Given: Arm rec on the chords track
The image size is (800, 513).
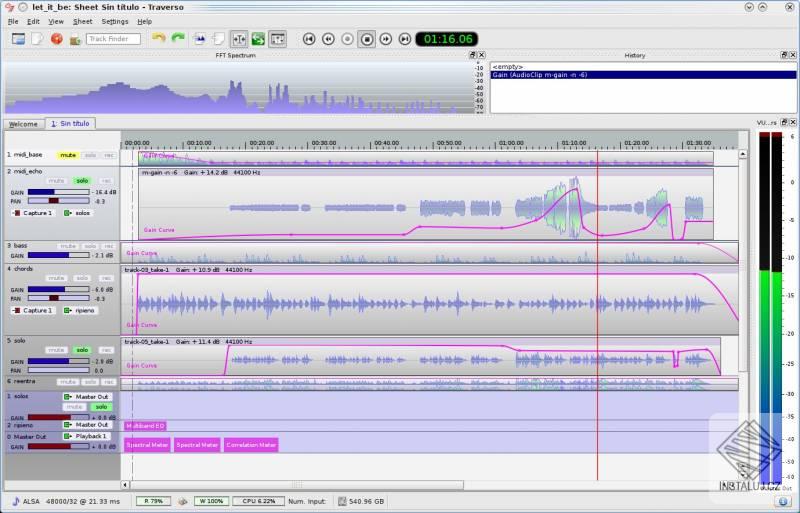Looking at the screenshot, I should point(106,278).
